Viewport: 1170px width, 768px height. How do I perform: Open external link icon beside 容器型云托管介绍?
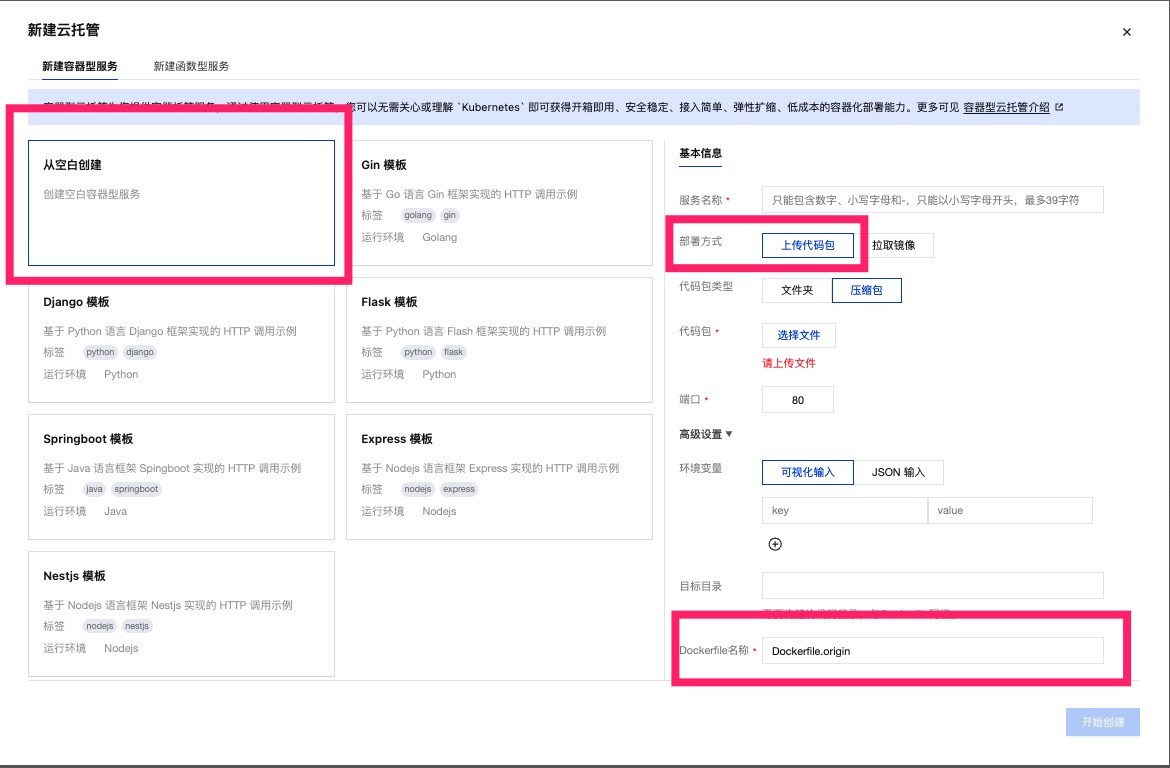(1059, 107)
